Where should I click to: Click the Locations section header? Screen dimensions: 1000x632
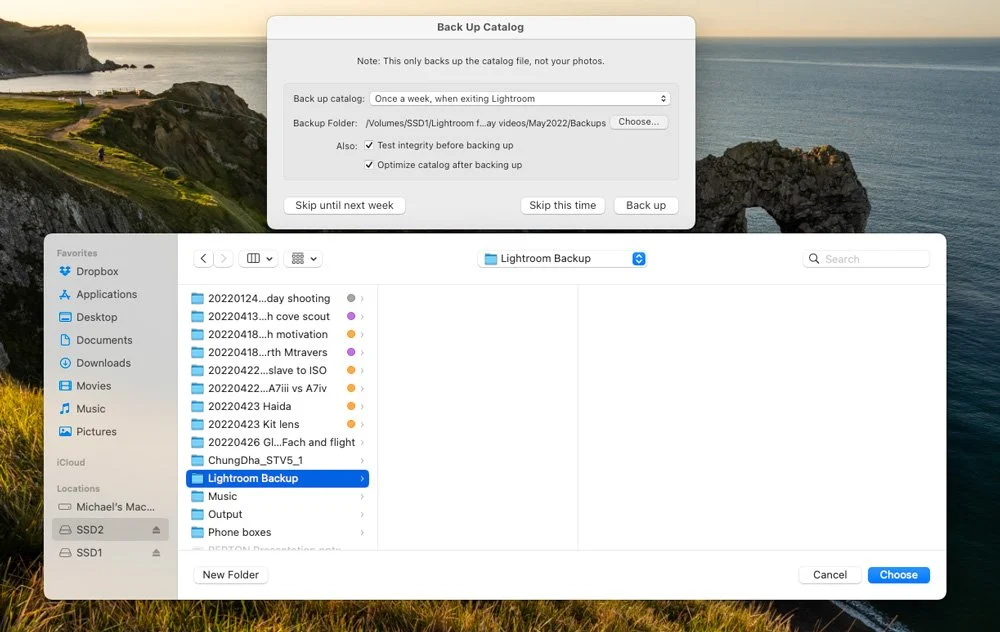pyautogui.click(x=78, y=489)
